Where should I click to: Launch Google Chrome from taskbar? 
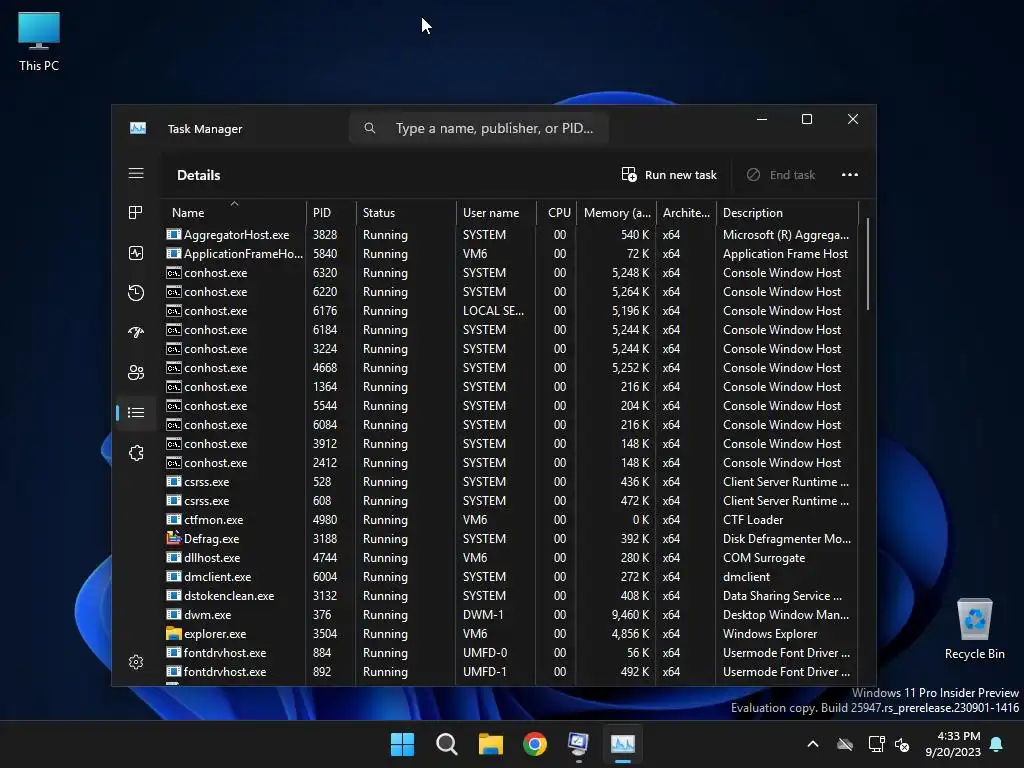(x=535, y=744)
